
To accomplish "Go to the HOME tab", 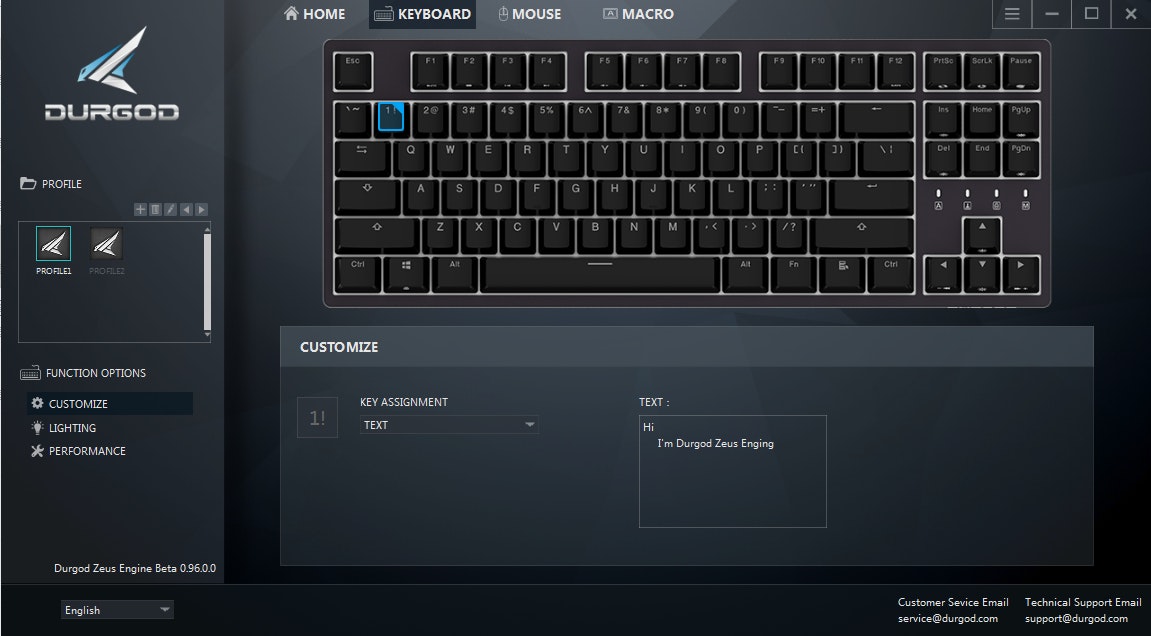I will click(x=314, y=14).
